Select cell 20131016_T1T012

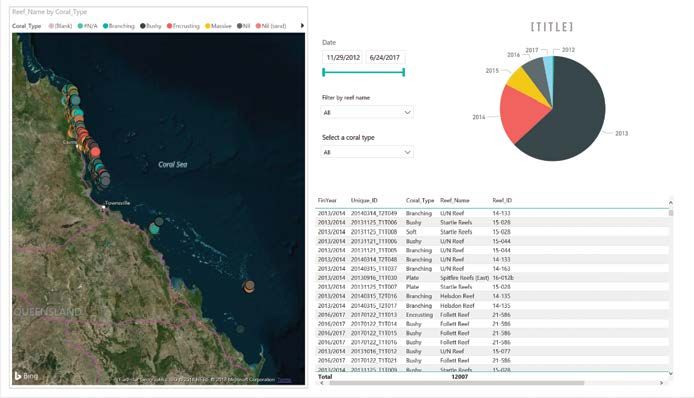(374, 352)
